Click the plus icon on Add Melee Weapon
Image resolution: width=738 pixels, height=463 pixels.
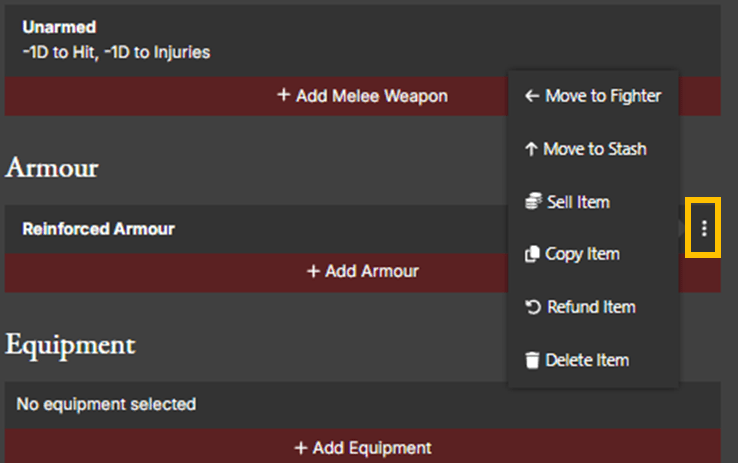click(x=284, y=96)
